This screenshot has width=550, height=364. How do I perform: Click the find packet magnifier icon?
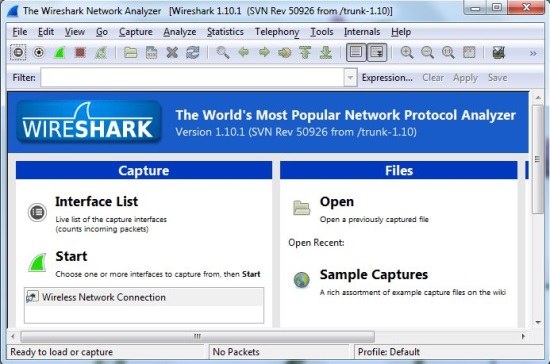coord(223,53)
